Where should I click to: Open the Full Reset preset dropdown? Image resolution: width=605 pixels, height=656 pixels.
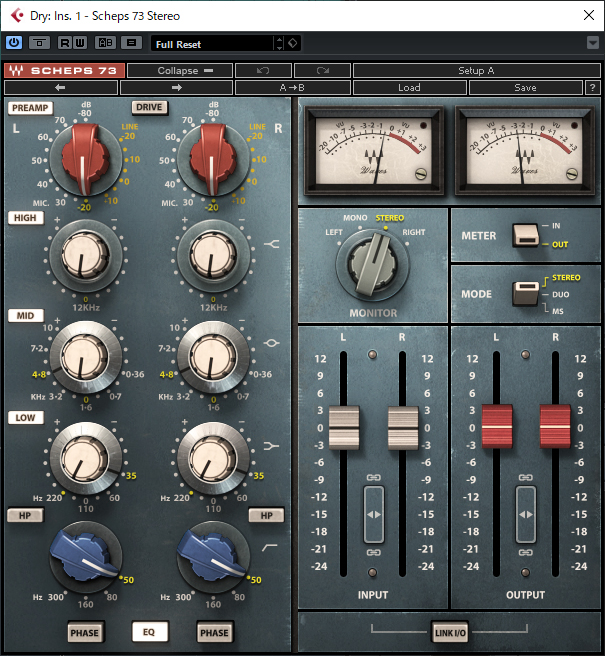(212, 44)
